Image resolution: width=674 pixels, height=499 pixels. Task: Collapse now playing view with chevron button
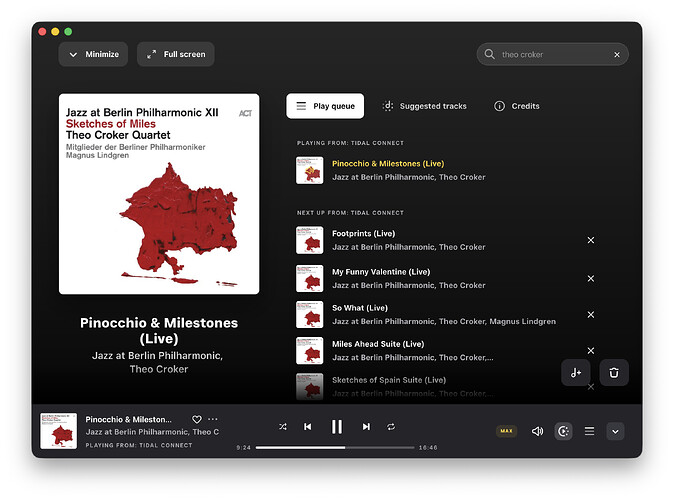coord(615,432)
